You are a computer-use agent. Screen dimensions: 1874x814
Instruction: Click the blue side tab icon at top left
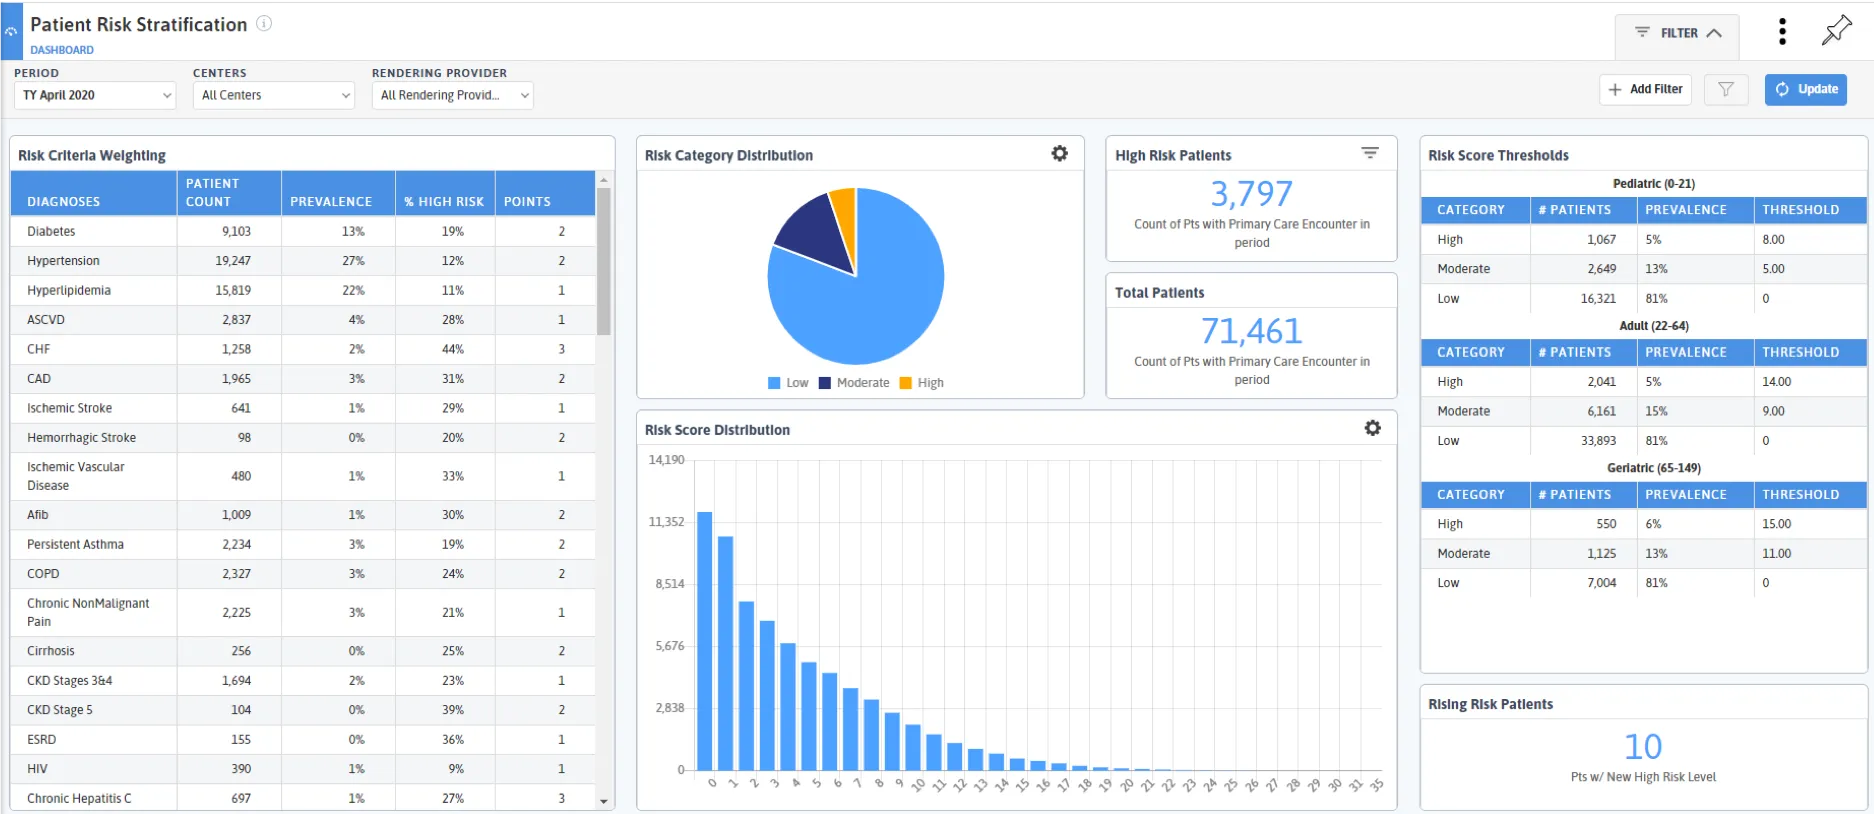(x=11, y=31)
